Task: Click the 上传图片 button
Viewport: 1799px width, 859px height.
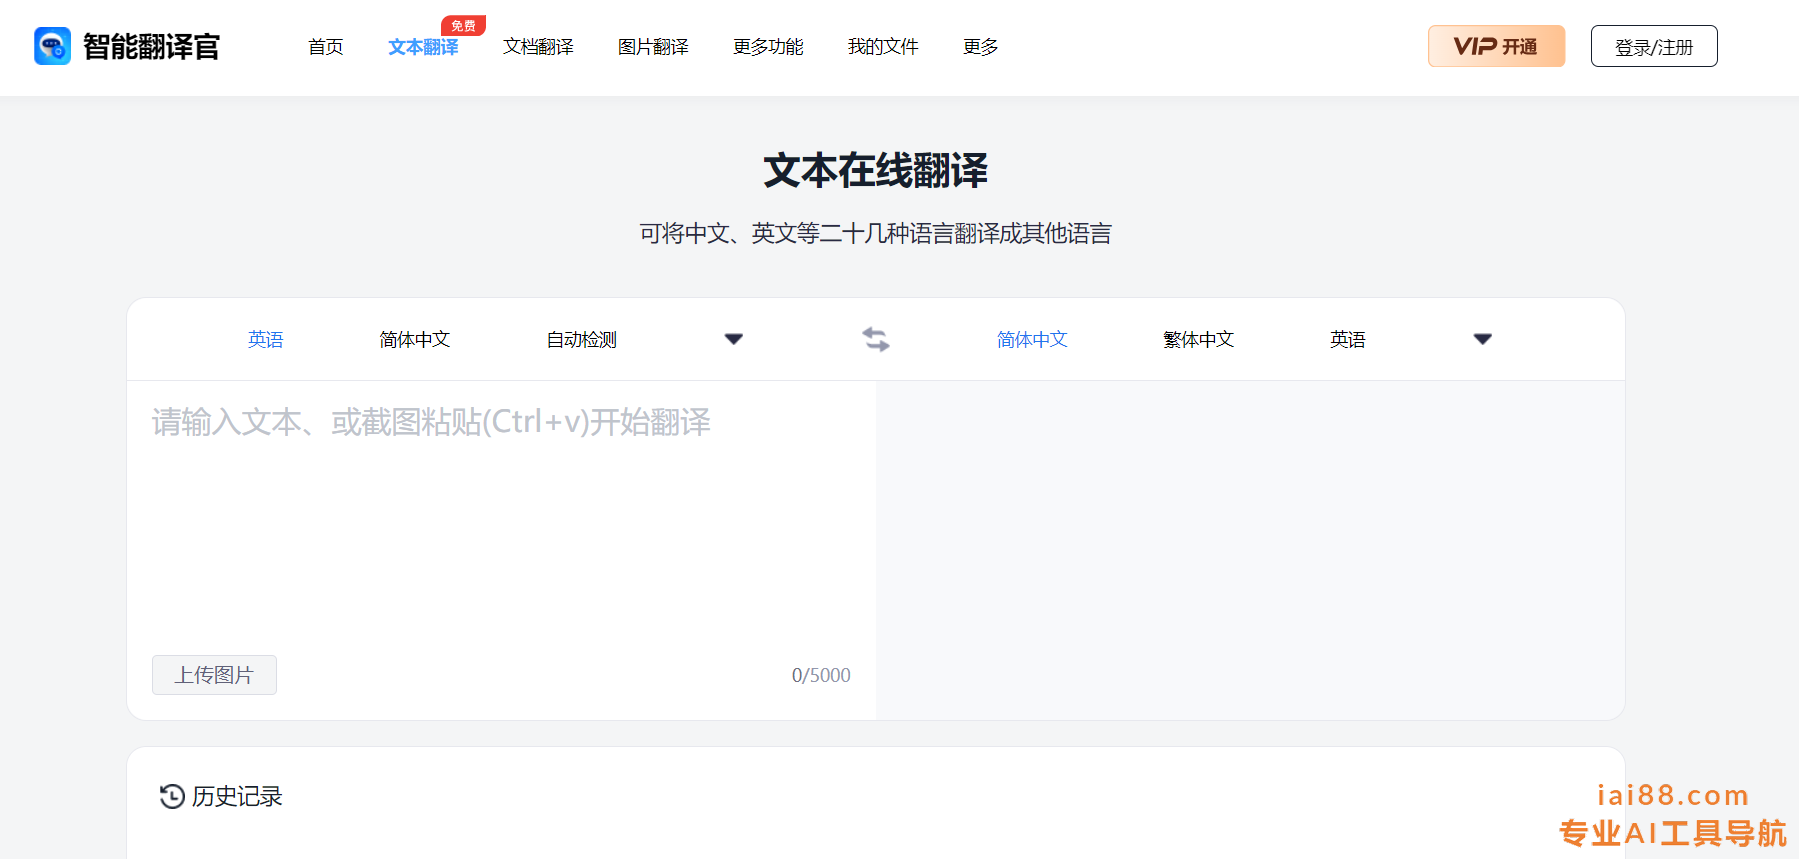Action: 214,675
